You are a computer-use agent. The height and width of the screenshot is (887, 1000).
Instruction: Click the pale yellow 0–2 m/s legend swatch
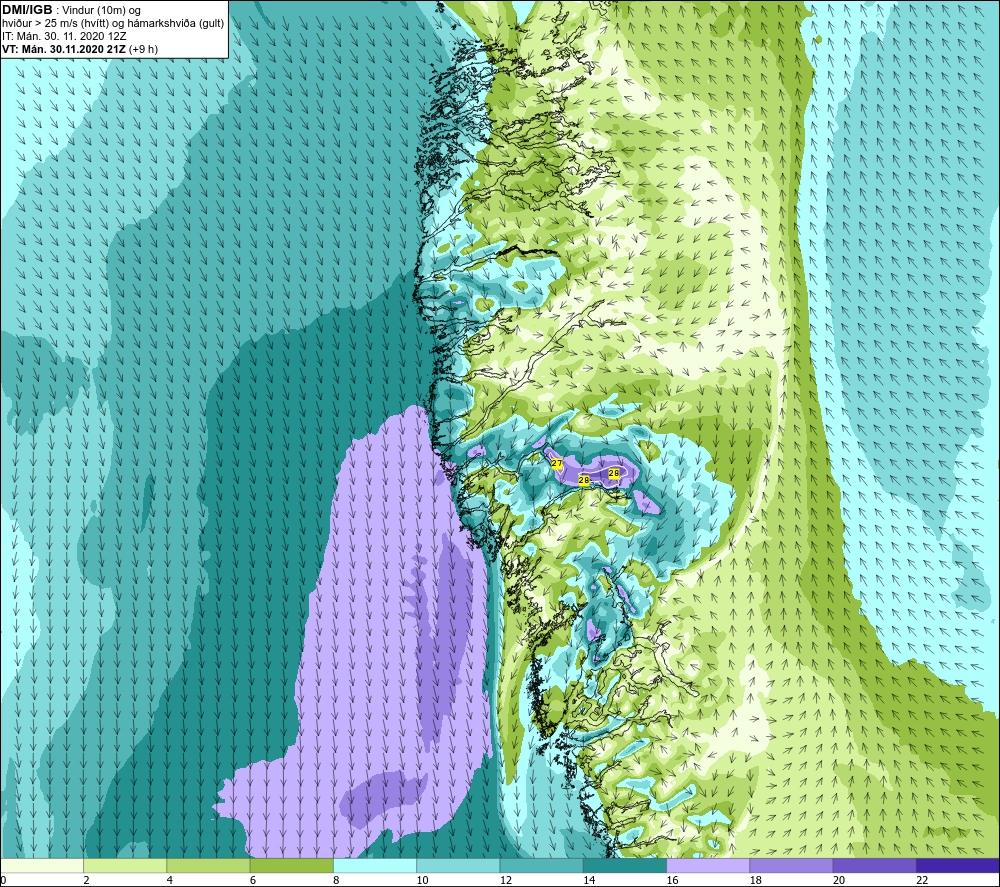41,865
